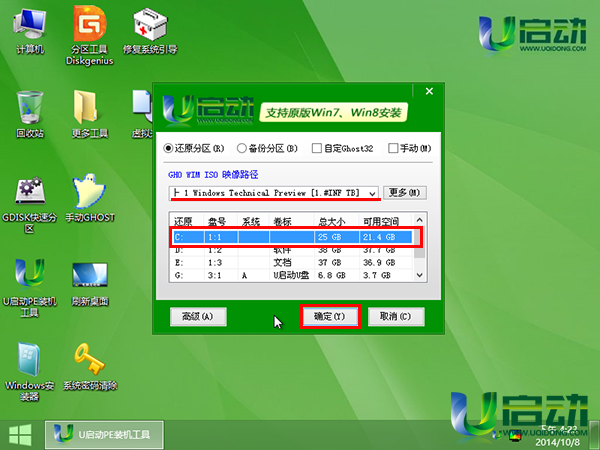The width and height of the screenshot is (600, 450).
Task: Click the 盘号 column header
Action: [221, 221]
